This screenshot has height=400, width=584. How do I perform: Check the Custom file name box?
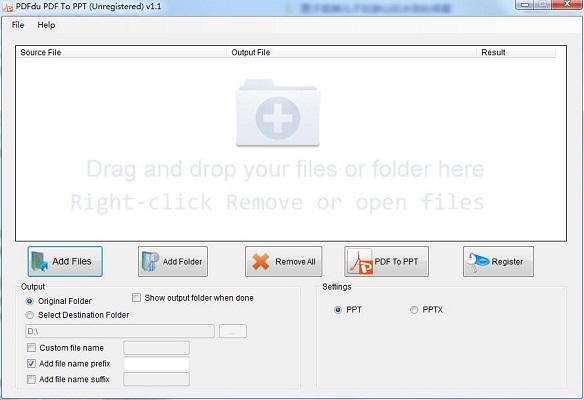[x=31, y=348]
